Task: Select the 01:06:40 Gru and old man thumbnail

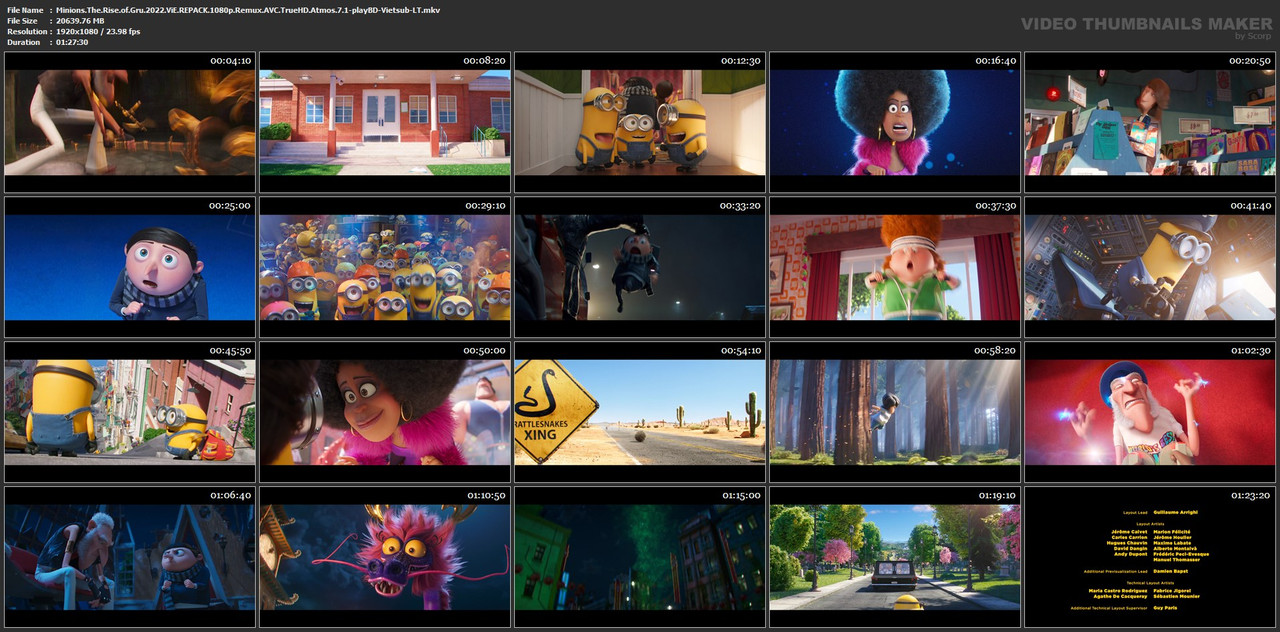Action: pyautogui.click(x=130, y=557)
